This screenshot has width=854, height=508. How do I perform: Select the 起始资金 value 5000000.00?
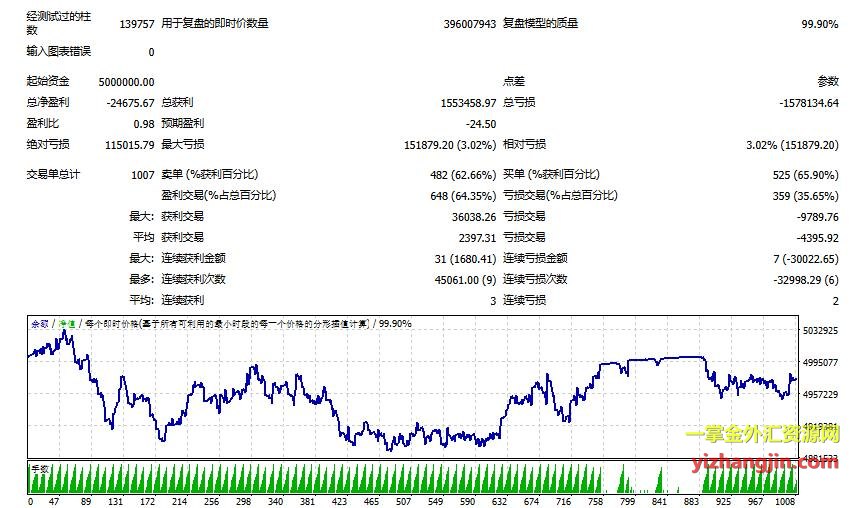click(x=127, y=82)
